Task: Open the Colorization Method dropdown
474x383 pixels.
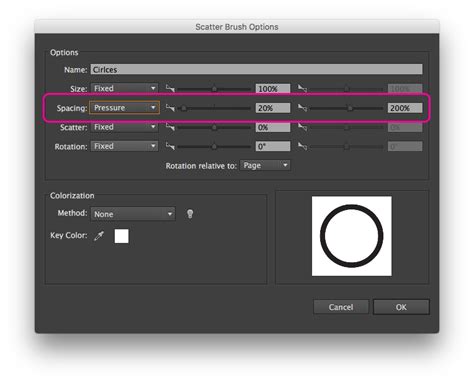Action: (x=133, y=214)
